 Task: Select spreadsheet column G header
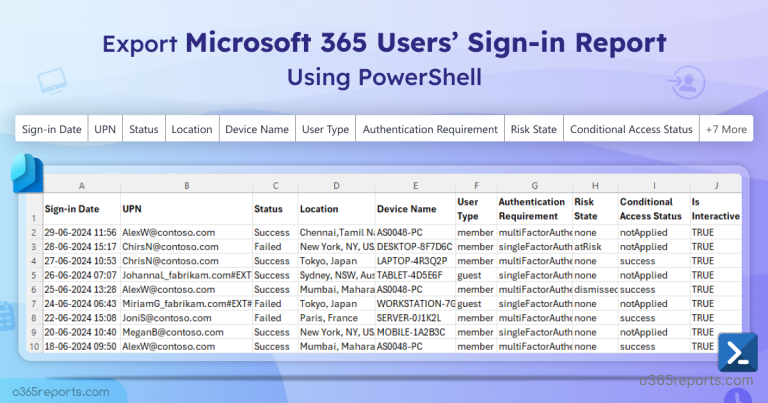[x=534, y=186]
